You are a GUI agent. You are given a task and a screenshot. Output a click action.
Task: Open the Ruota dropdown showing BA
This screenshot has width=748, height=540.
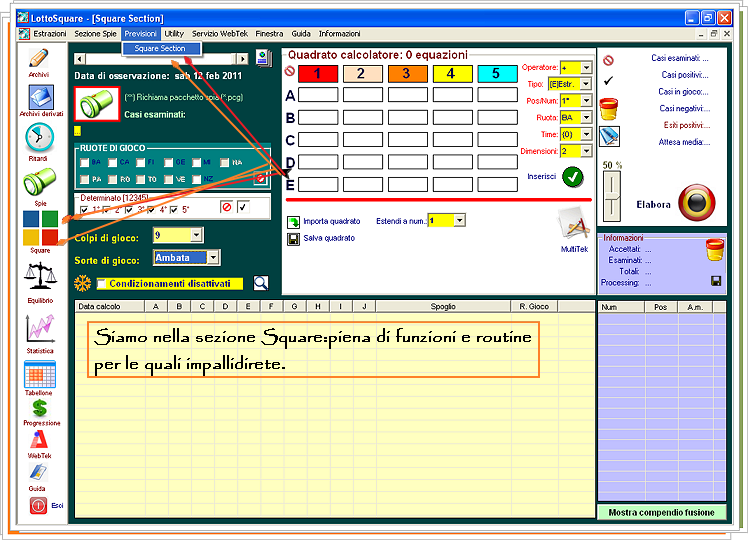point(586,118)
